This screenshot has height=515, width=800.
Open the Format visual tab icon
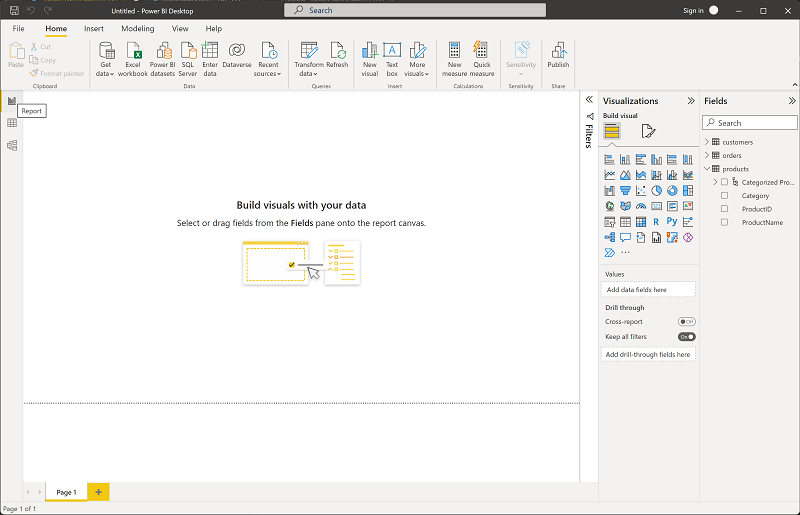[648, 131]
